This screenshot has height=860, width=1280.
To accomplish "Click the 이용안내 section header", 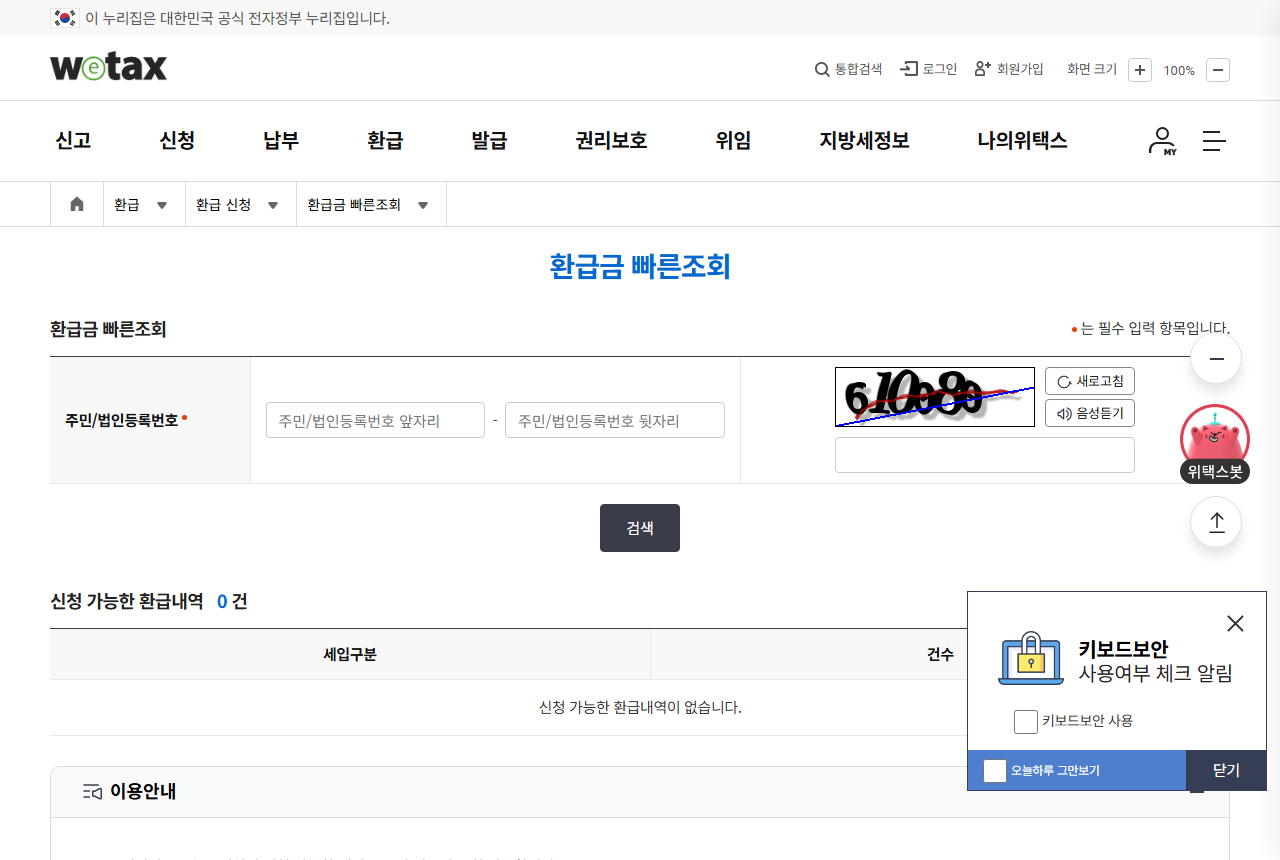I will point(640,792).
